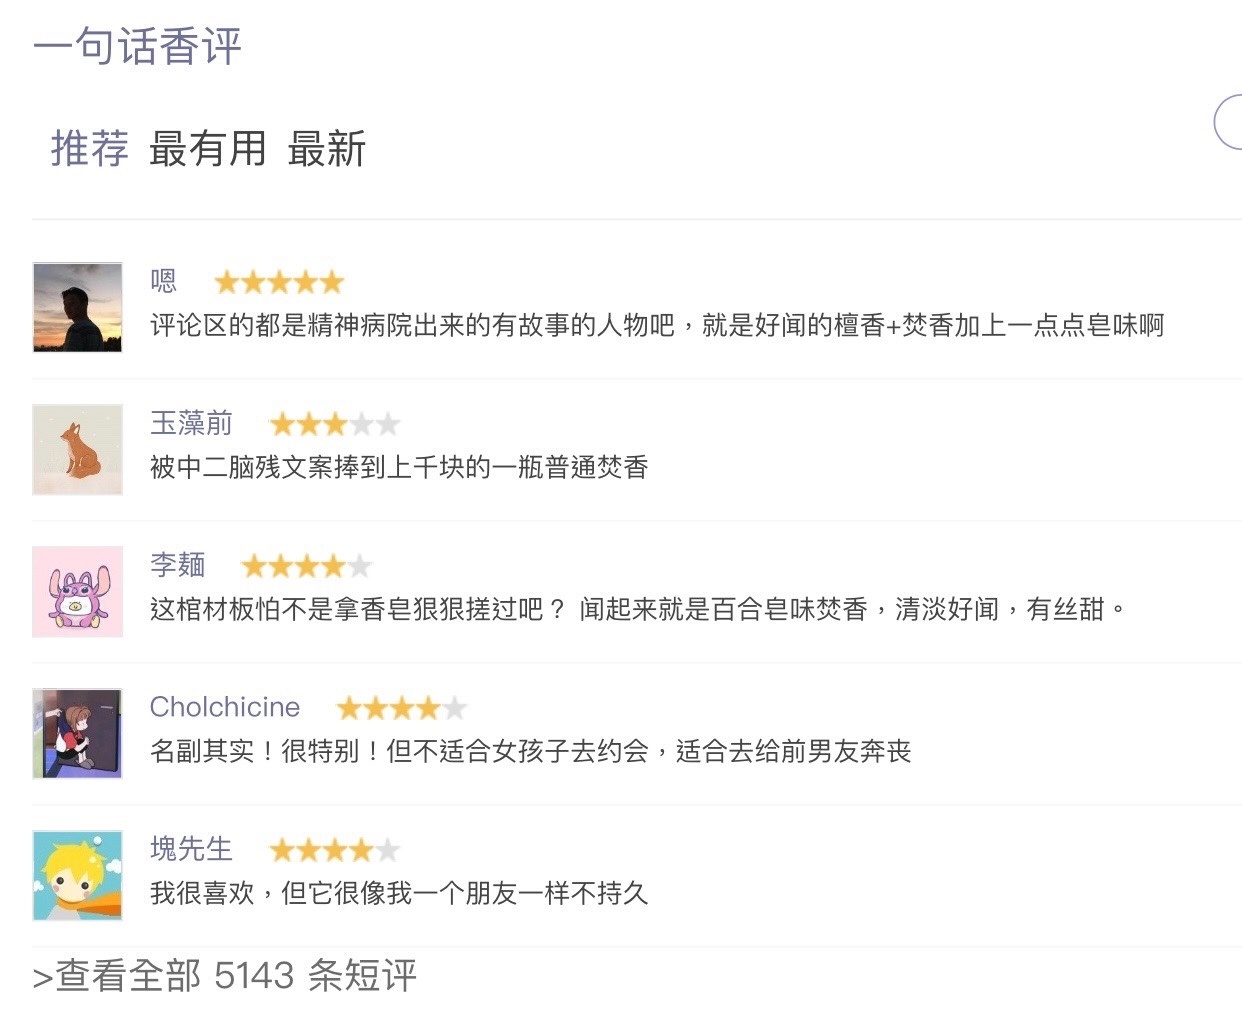
Task: Click Cholchicine's star rating
Action: click(402, 708)
